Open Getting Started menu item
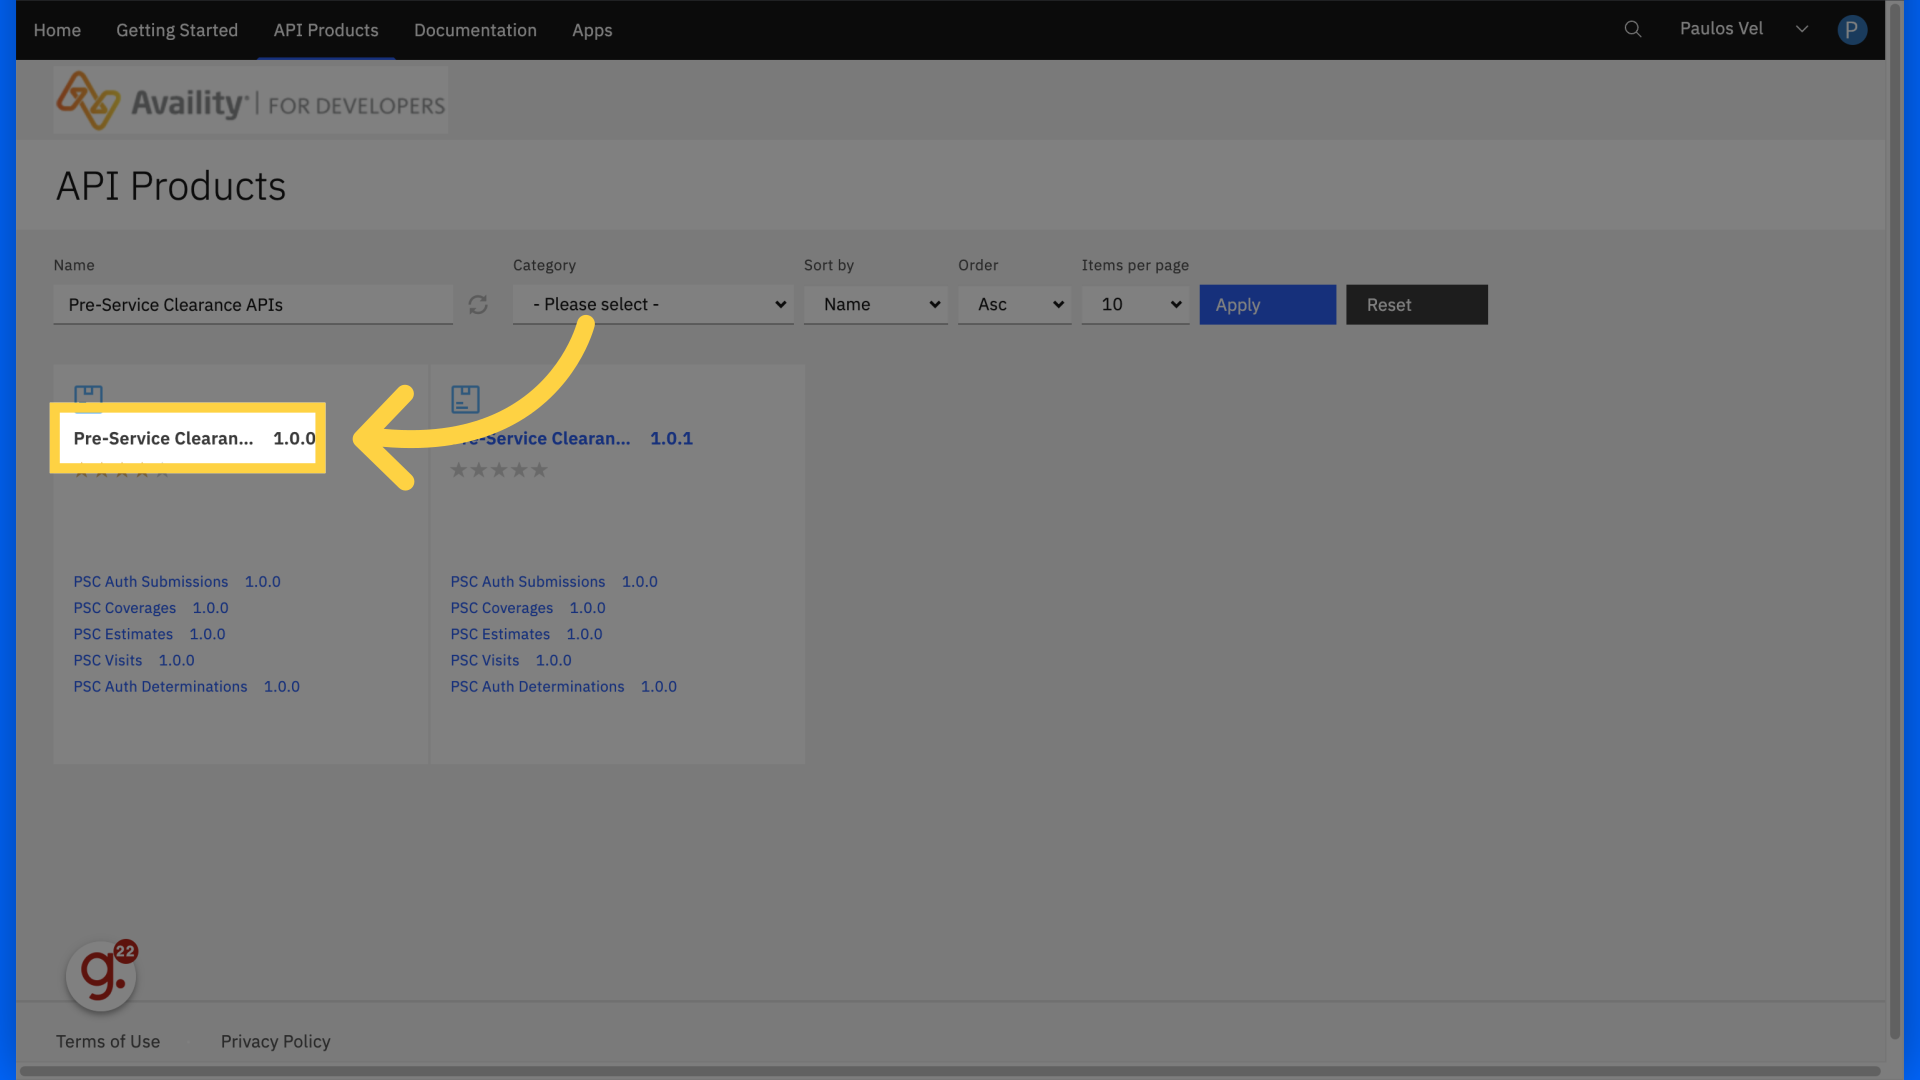 point(177,30)
